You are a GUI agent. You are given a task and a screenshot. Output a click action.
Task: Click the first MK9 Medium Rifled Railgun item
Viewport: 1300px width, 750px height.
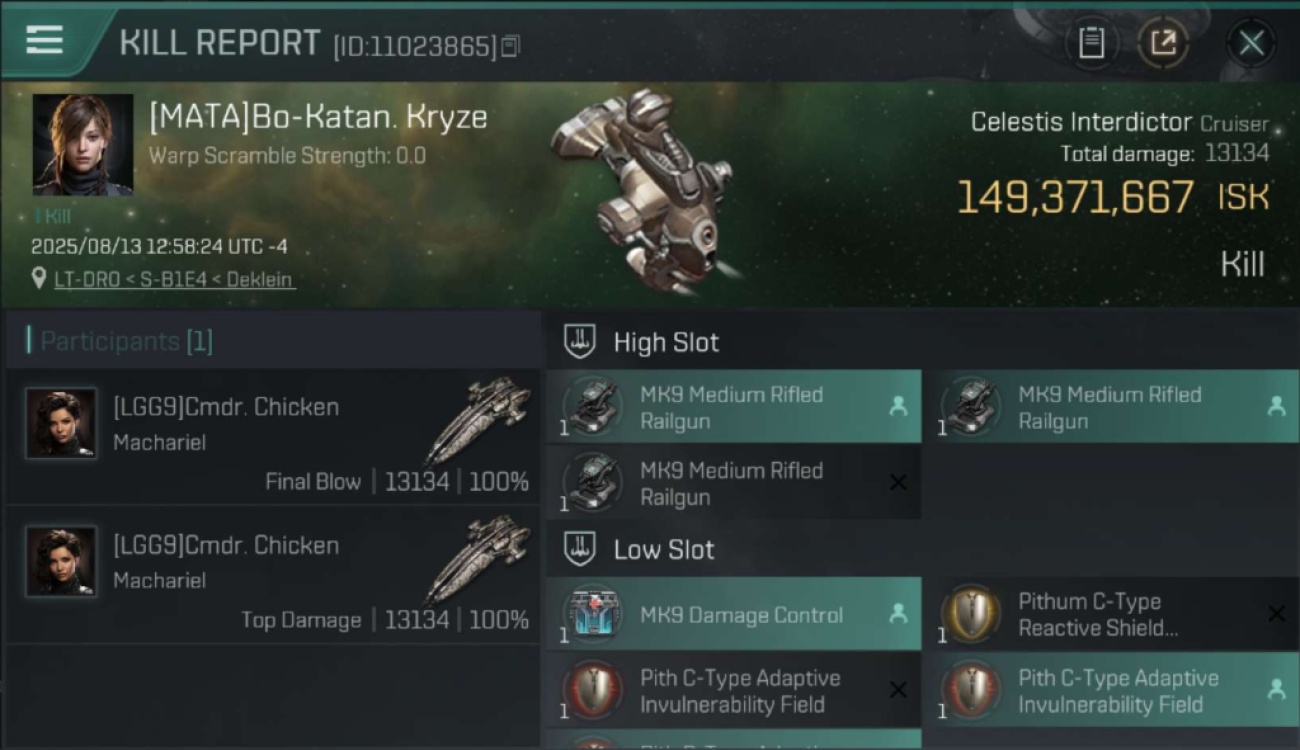(733, 407)
